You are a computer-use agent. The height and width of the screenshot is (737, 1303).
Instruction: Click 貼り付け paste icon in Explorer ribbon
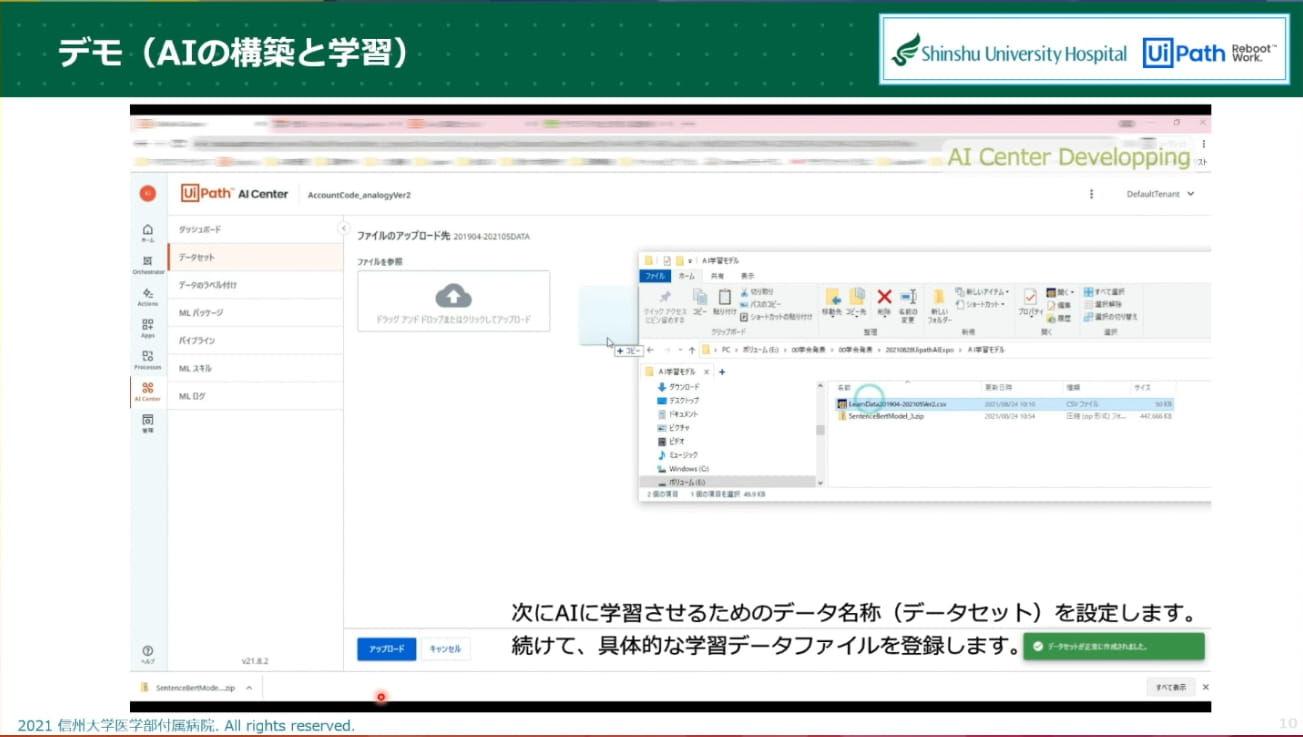click(x=725, y=298)
